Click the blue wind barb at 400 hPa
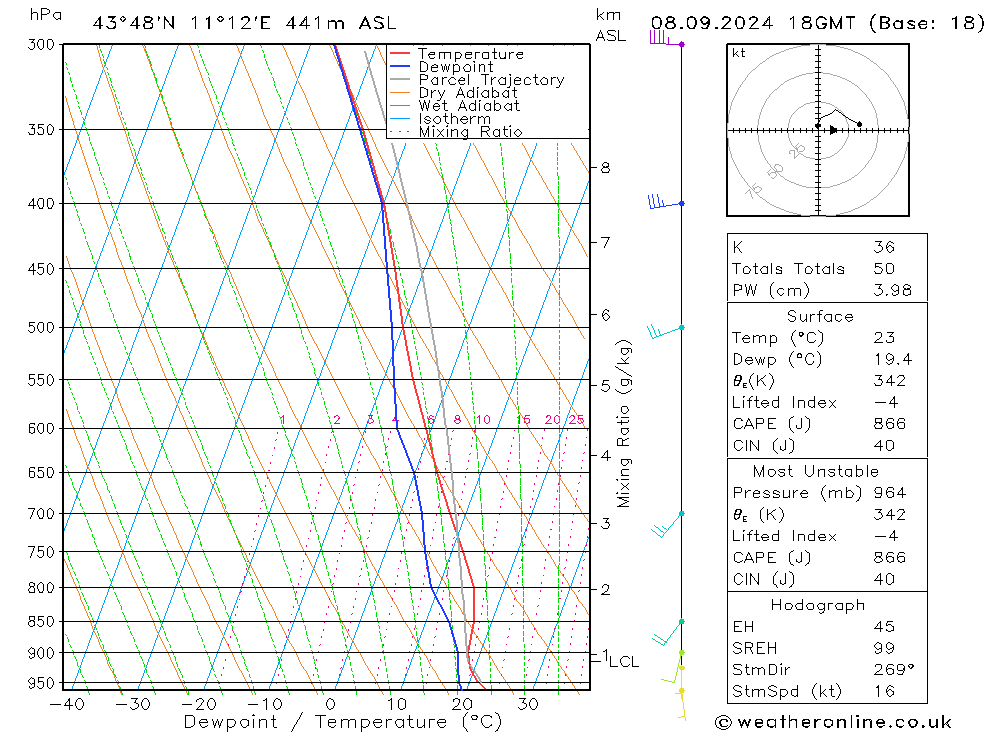This screenshot has height=733, width=1000. click(x=666, y=202)
